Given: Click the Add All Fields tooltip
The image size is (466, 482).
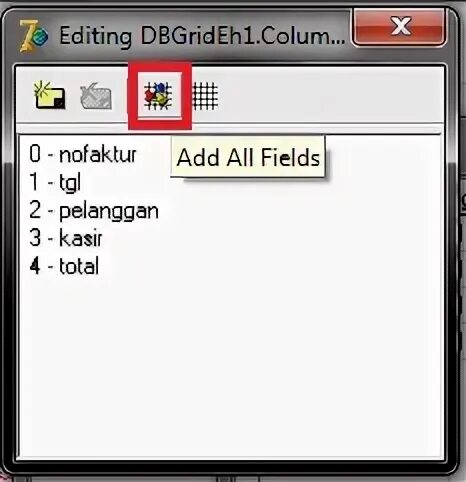Looking at the screenshot, I should 248,157.
